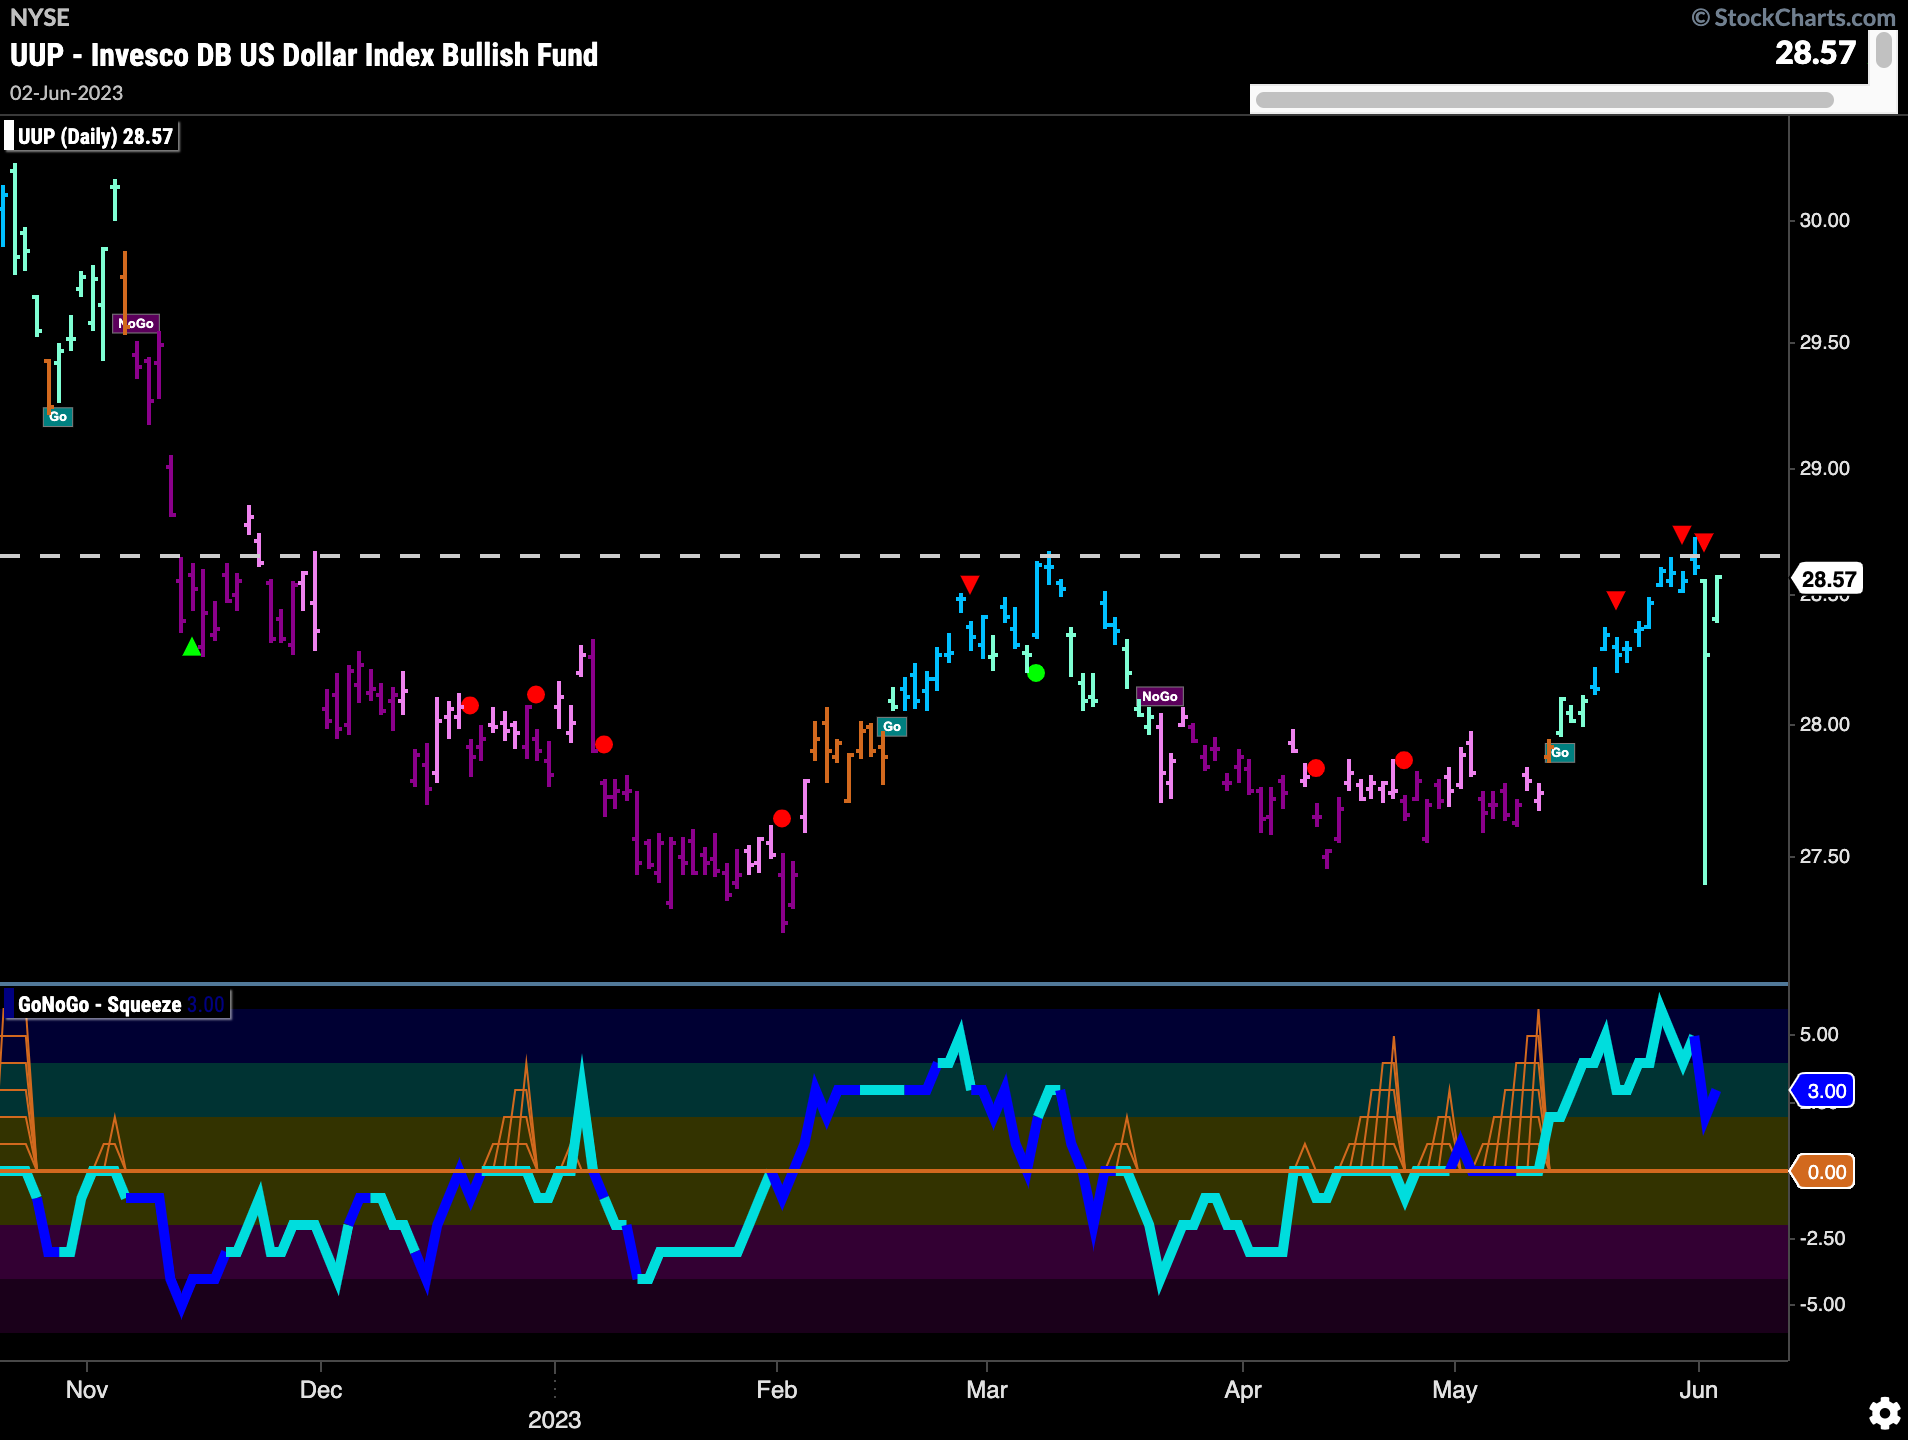Click the Go flag in mid-May
This screenshot has height=1440, width=1908.
(1560, 752)
